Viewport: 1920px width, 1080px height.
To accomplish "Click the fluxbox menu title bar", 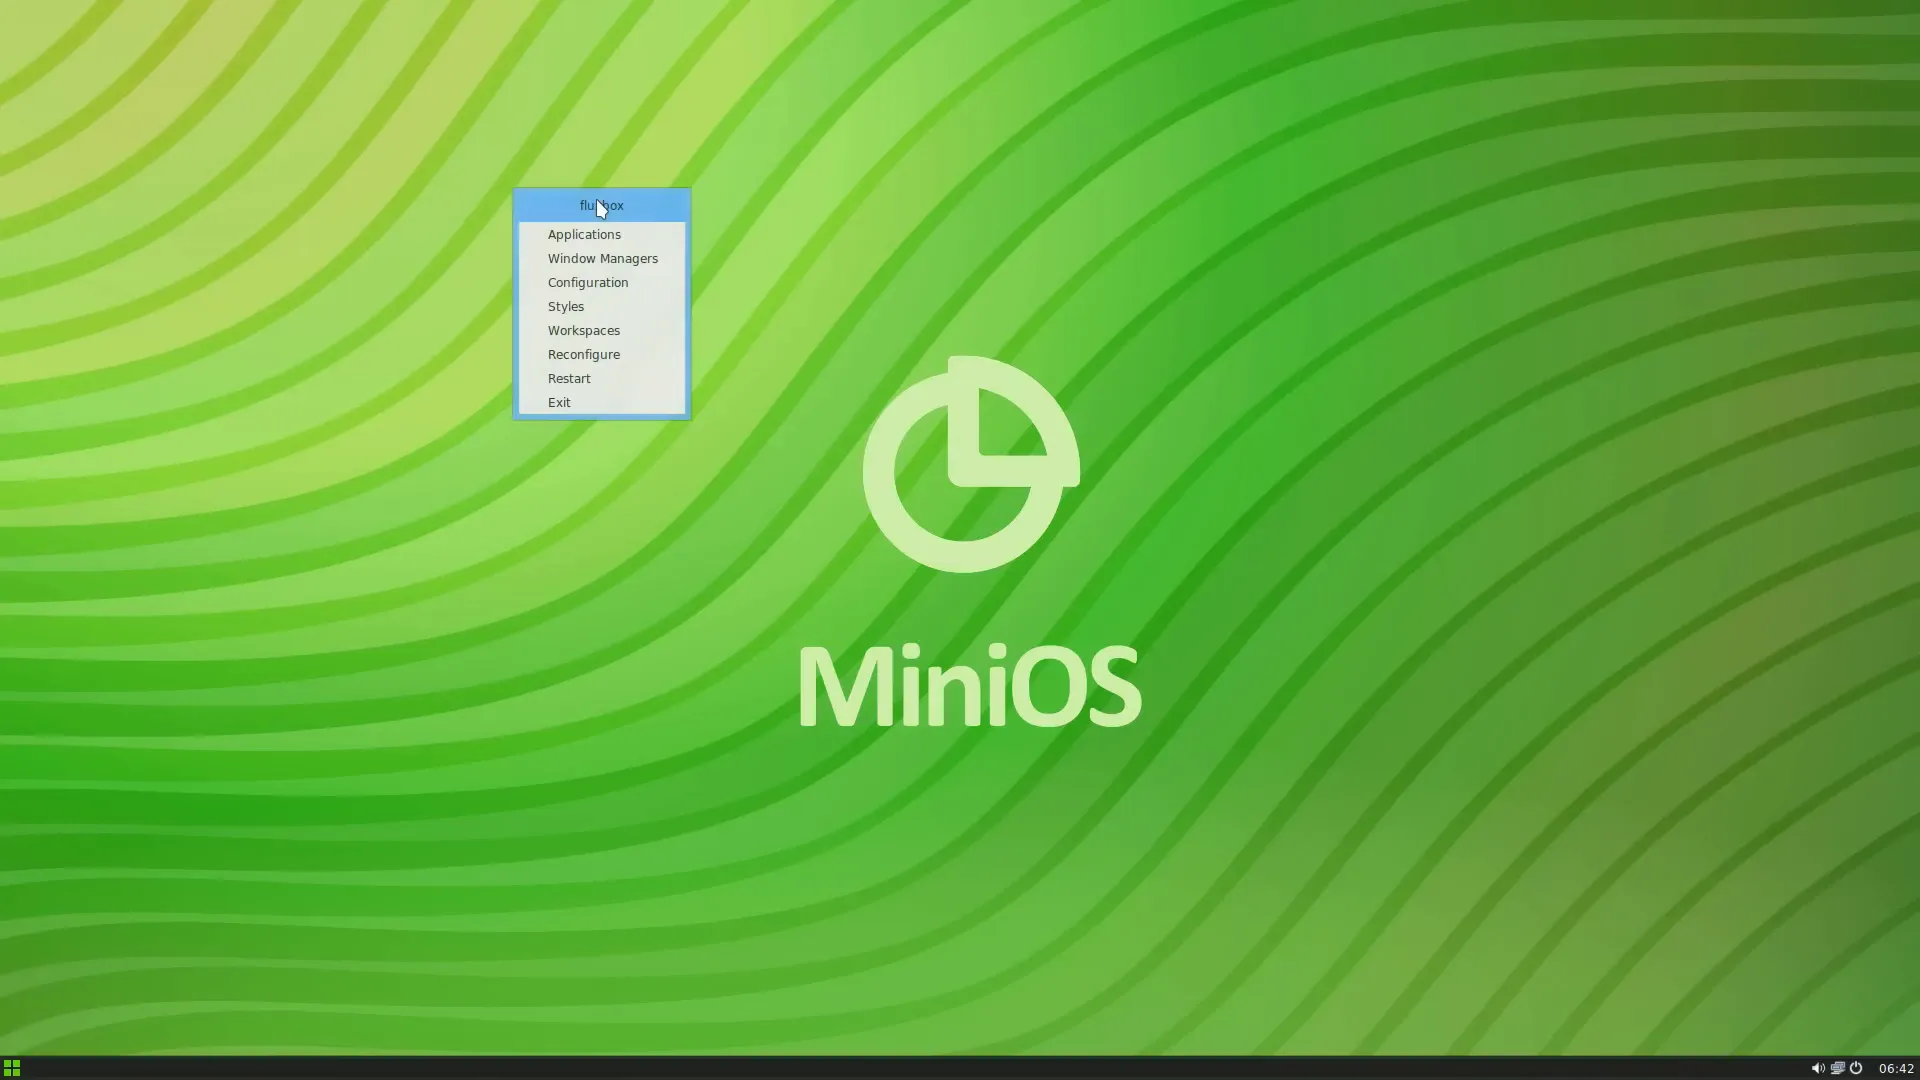I will 601,205.
